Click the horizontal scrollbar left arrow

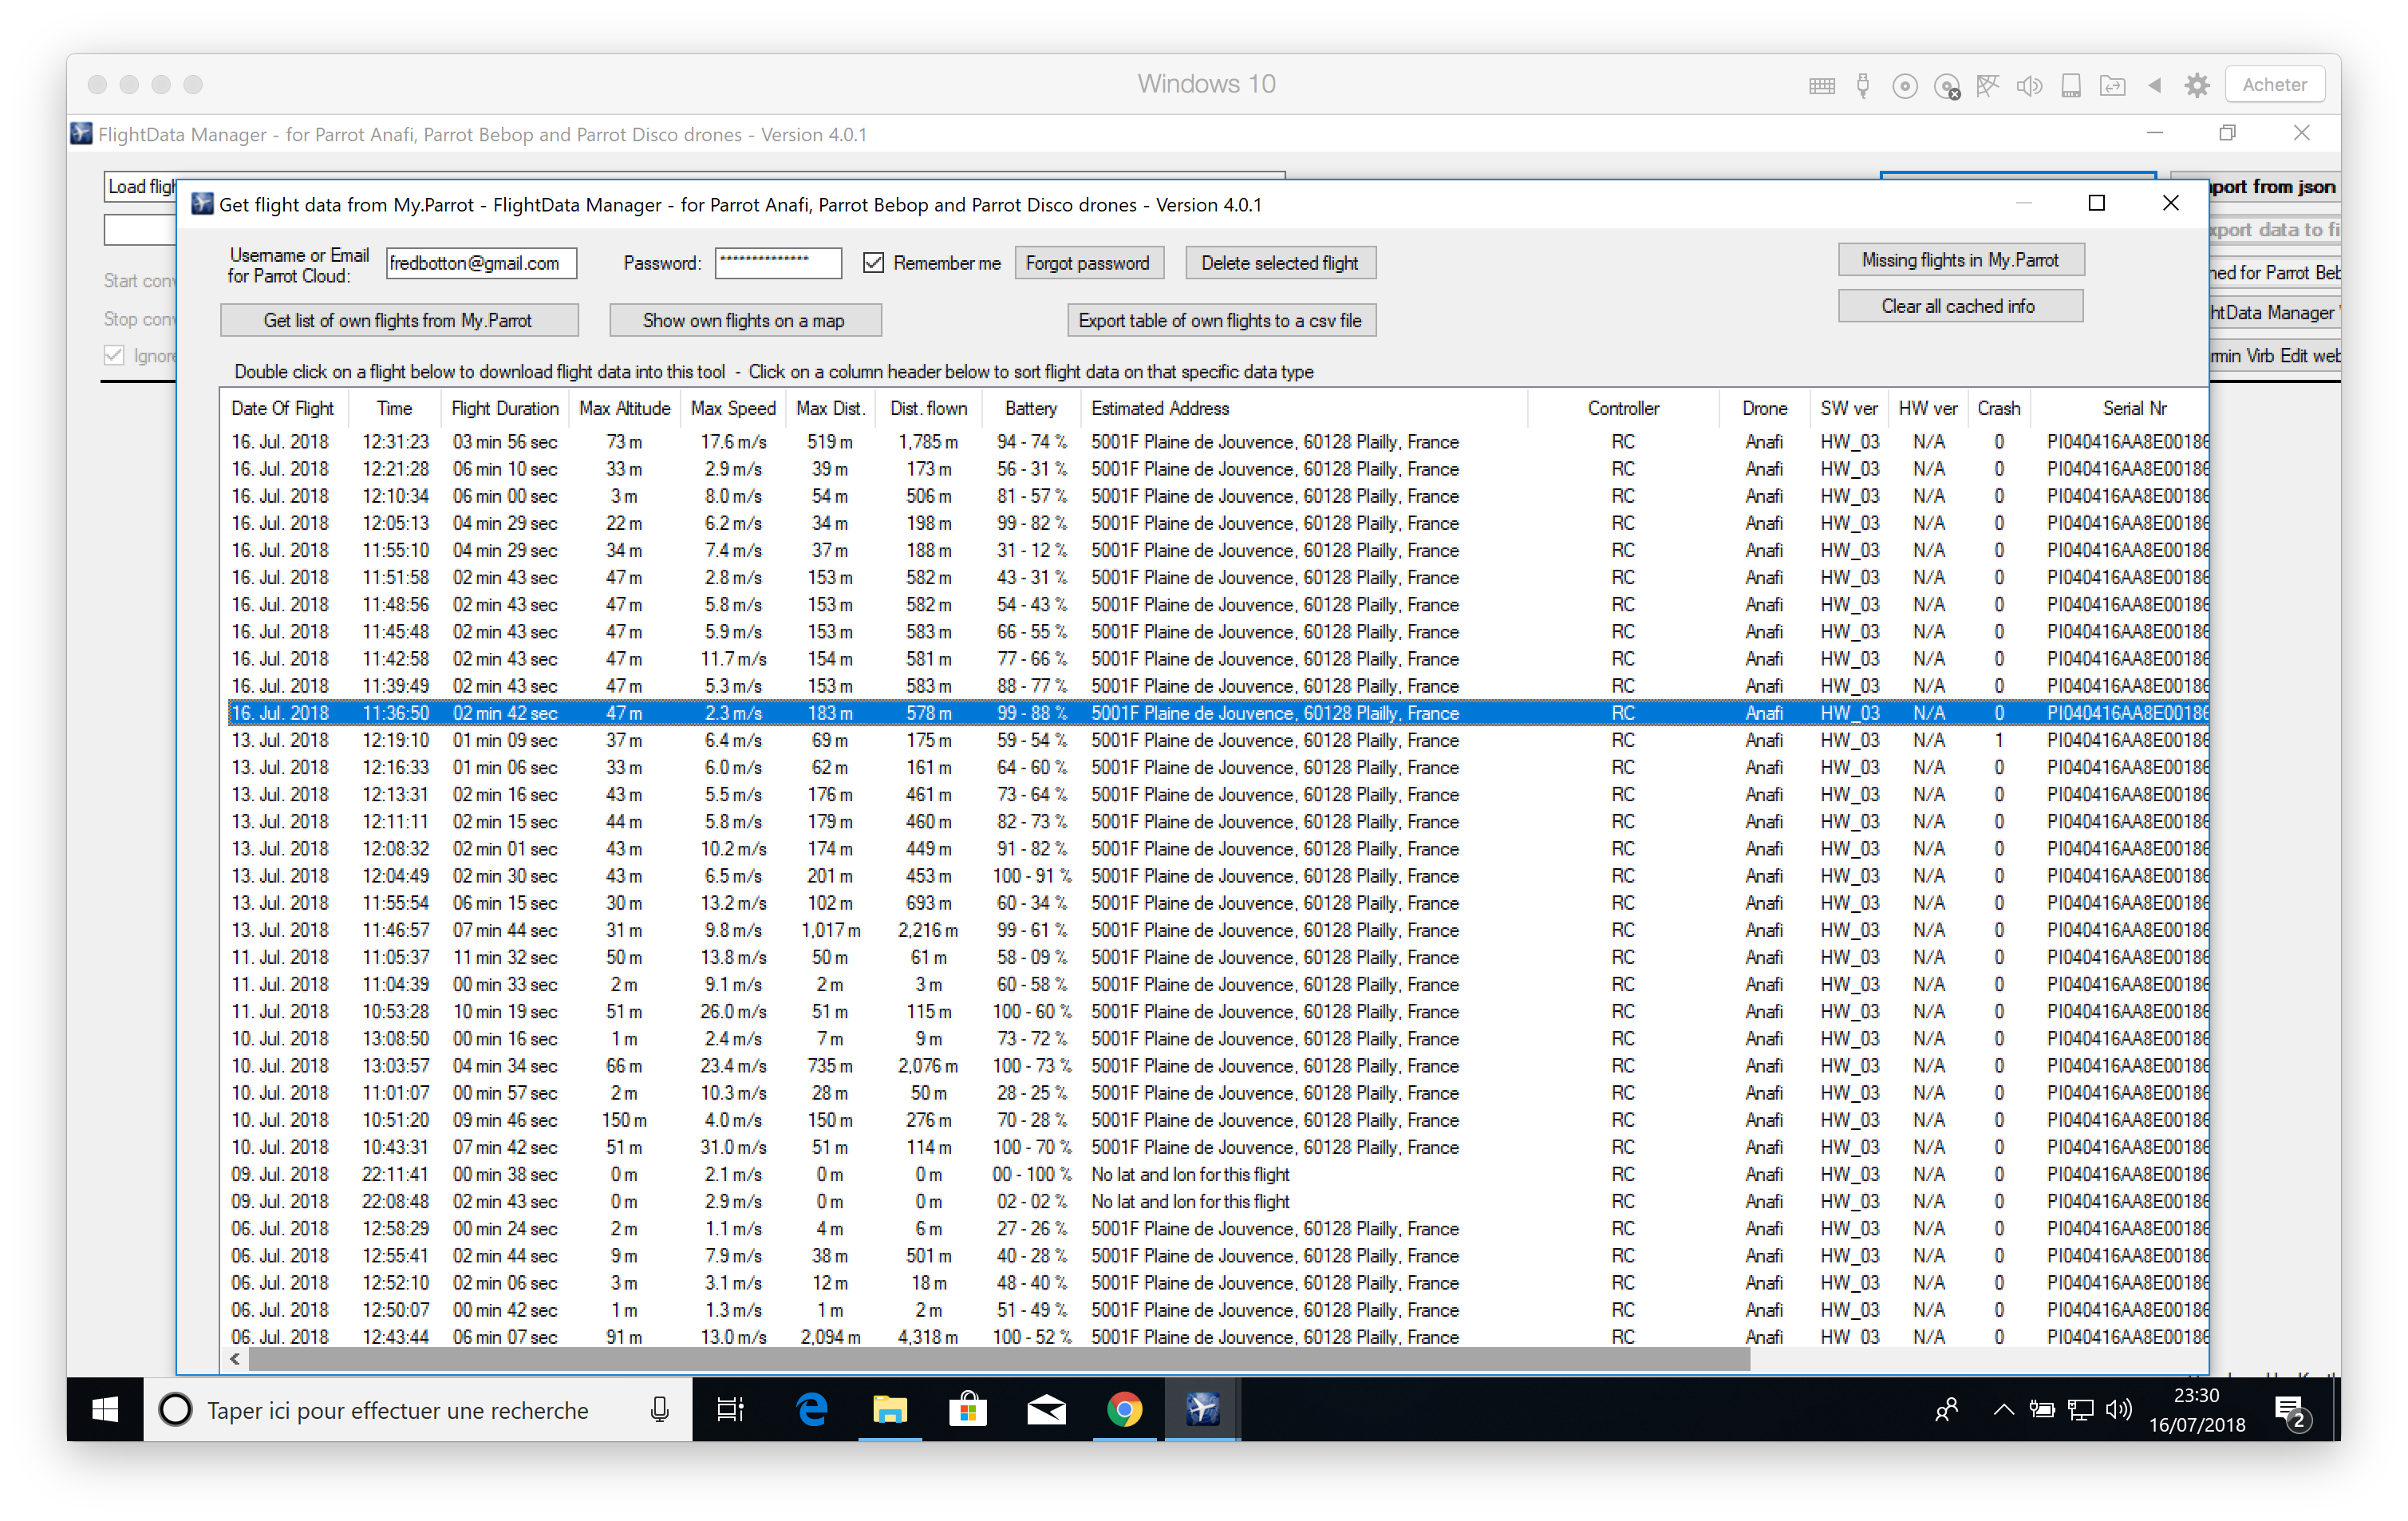point(235,1359)
